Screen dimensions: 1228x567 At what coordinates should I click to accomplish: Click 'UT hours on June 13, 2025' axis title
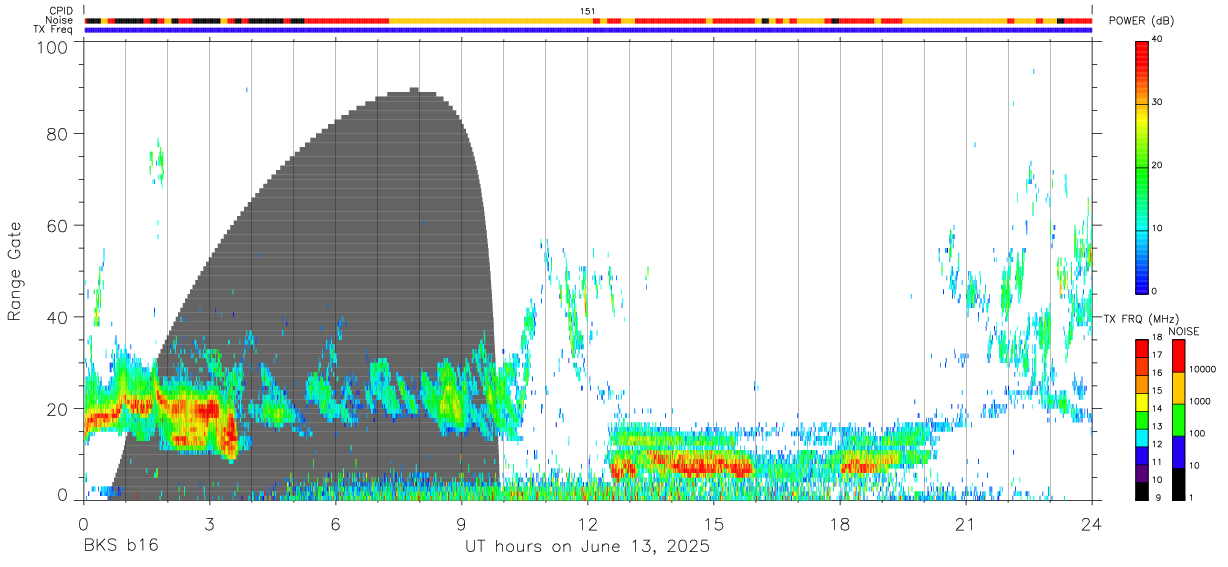pos(587,547)
